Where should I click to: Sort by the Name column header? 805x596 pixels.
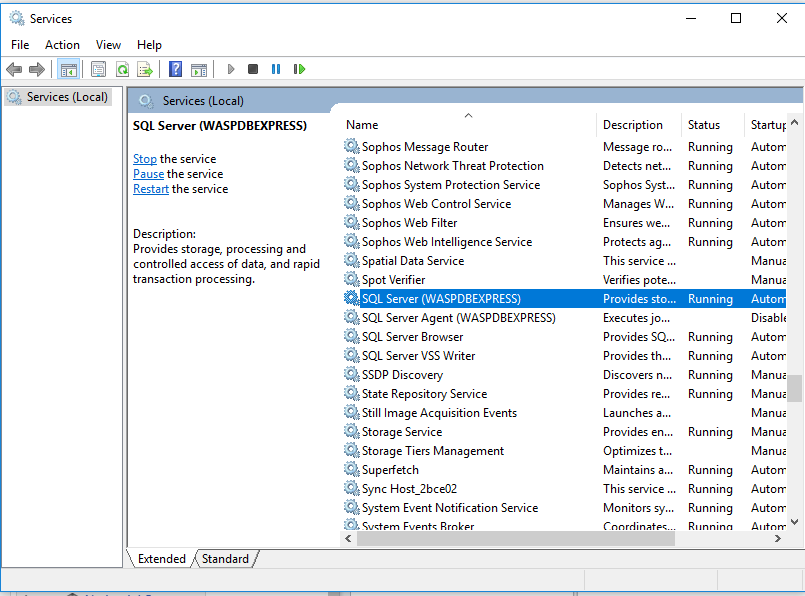coord(468,124)
